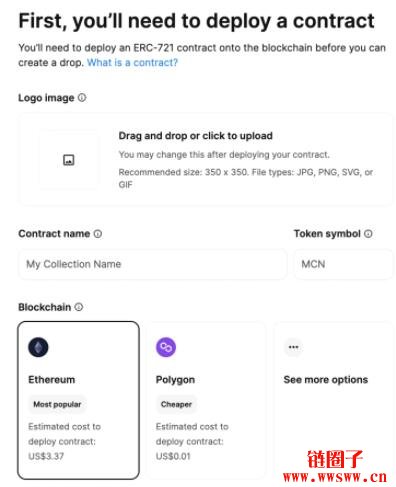Click the Ethereum estimated cost US$3.37 text

46,456
